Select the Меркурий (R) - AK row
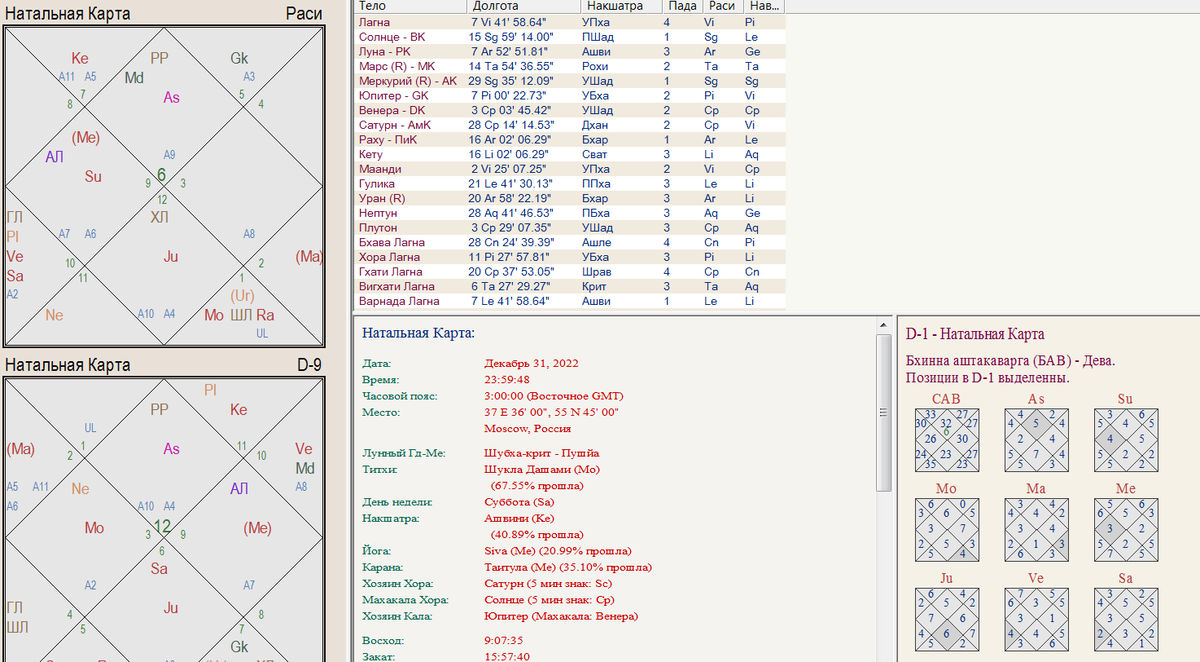This screenshot has height=662, width=1200. coord(570,80)
